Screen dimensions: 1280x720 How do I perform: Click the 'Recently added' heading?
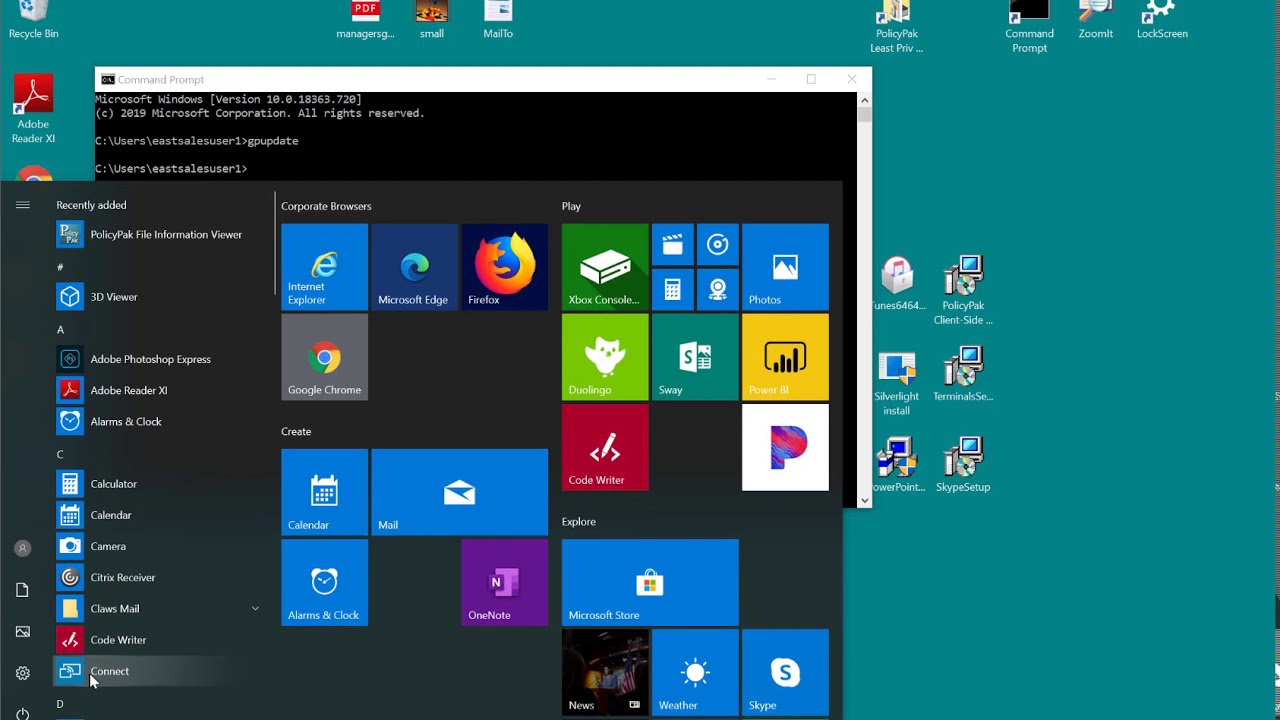(91, 205)
